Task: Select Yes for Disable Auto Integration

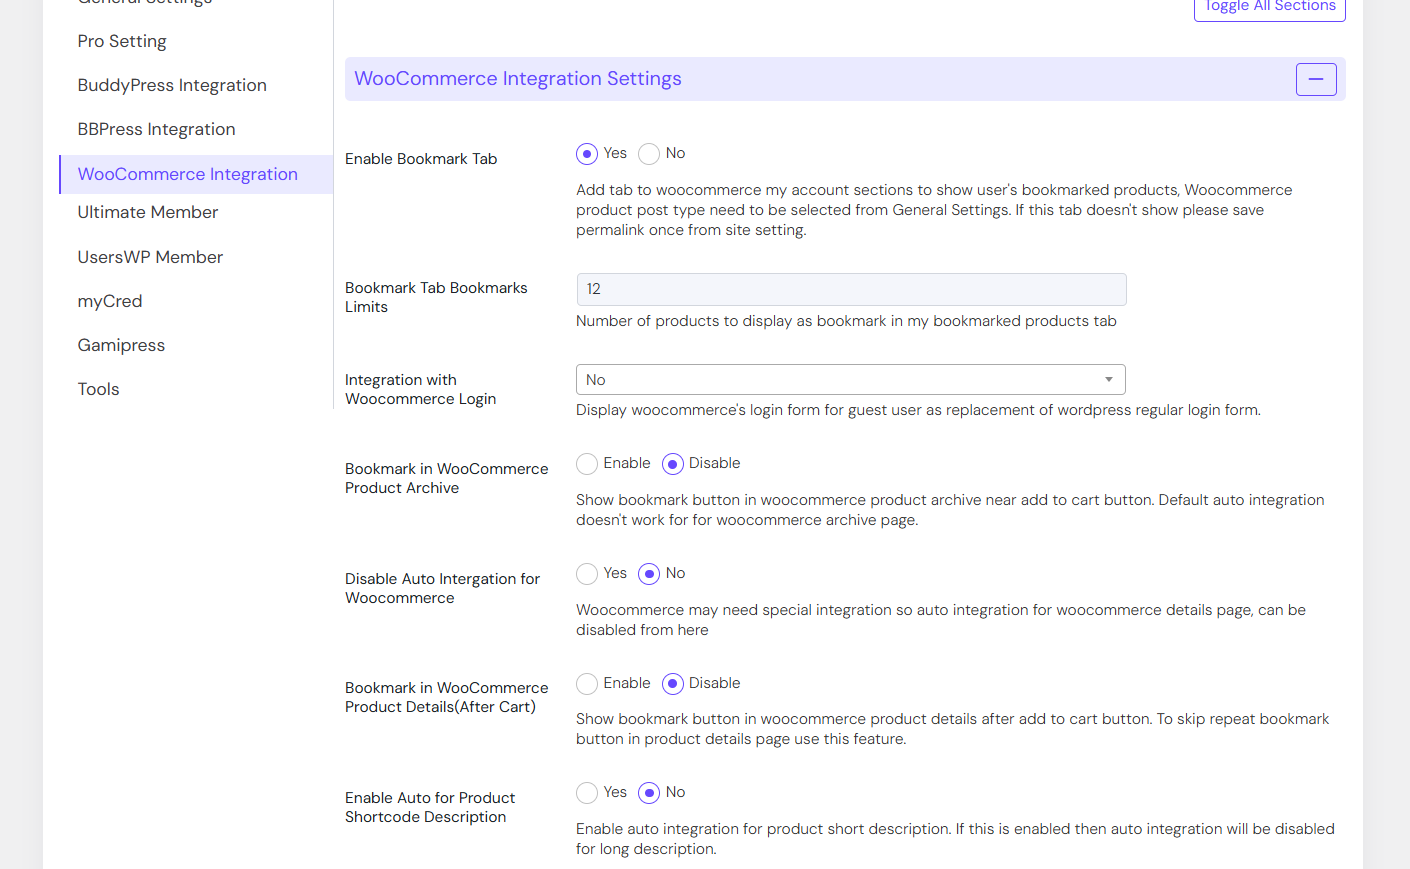Action: 587,574
